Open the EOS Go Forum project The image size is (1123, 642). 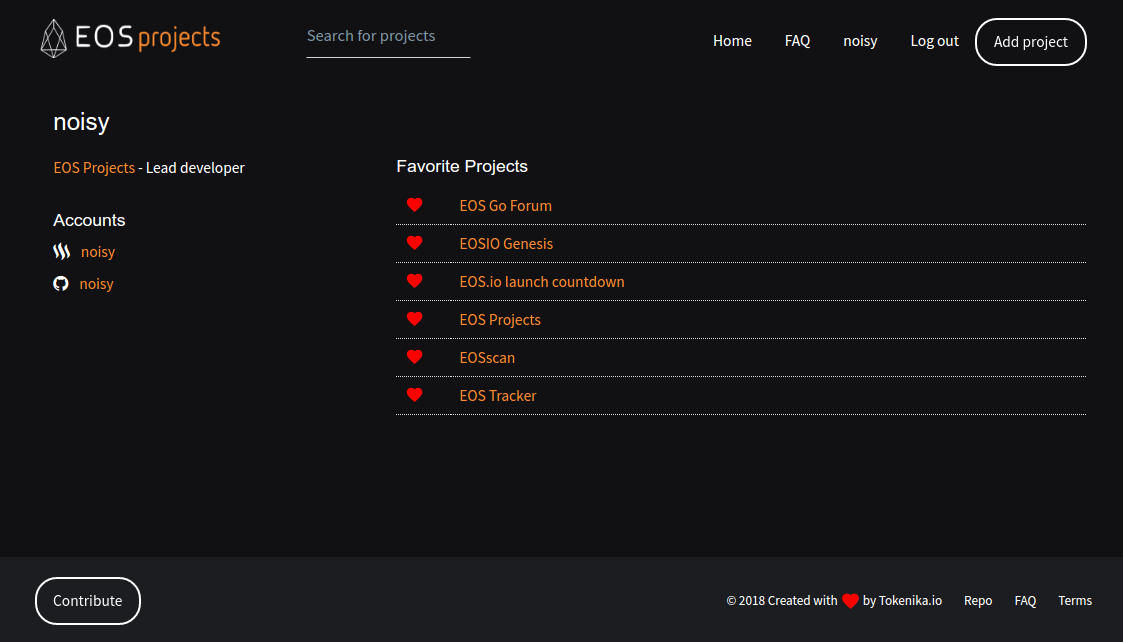tap(506, 206)
